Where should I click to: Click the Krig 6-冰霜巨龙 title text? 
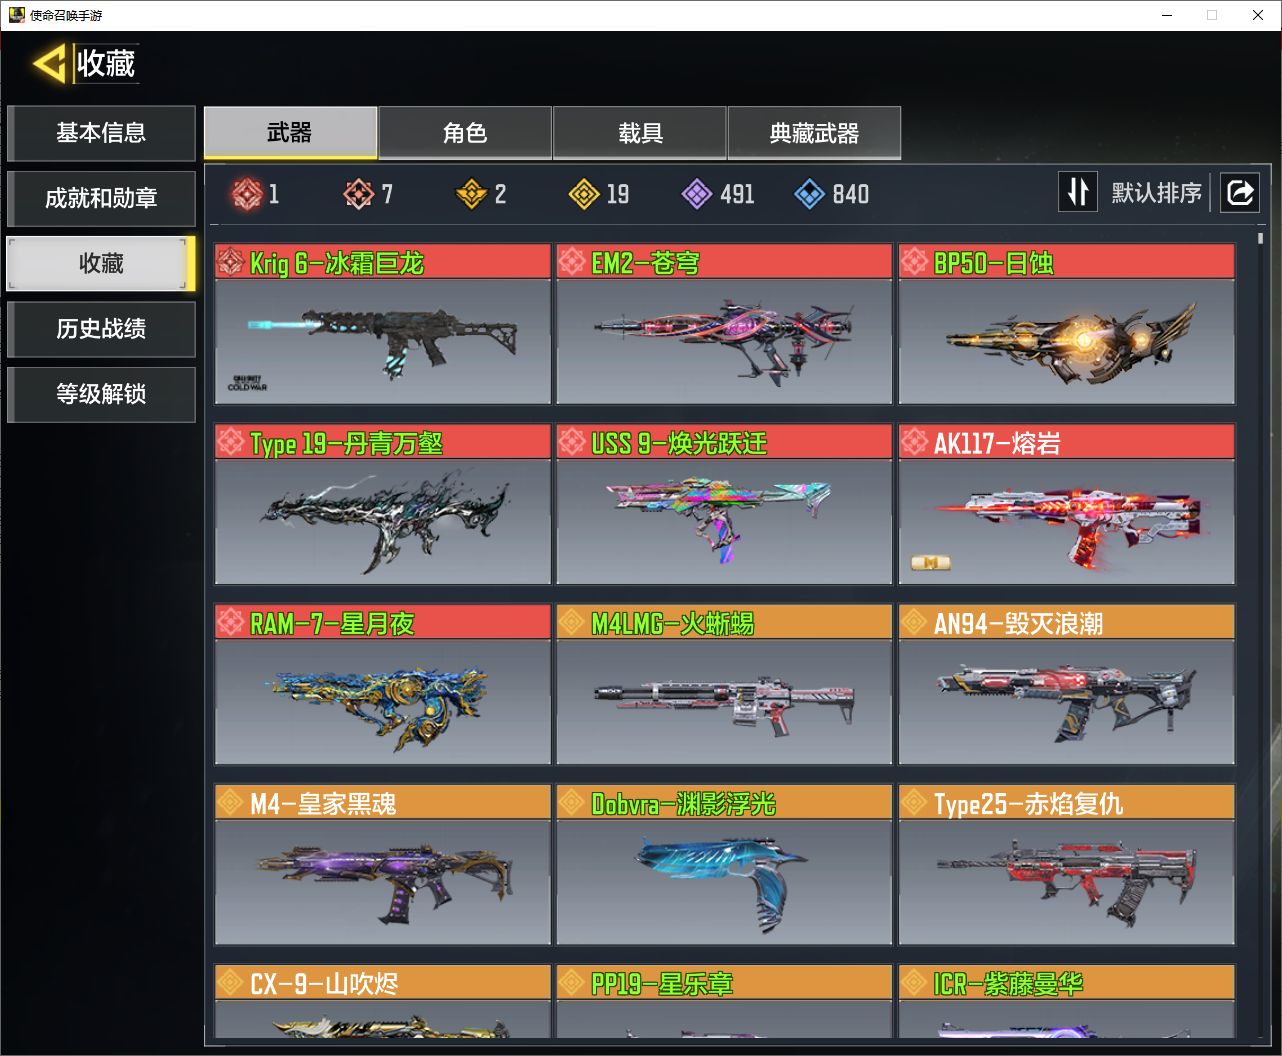(x=337, y=263)
